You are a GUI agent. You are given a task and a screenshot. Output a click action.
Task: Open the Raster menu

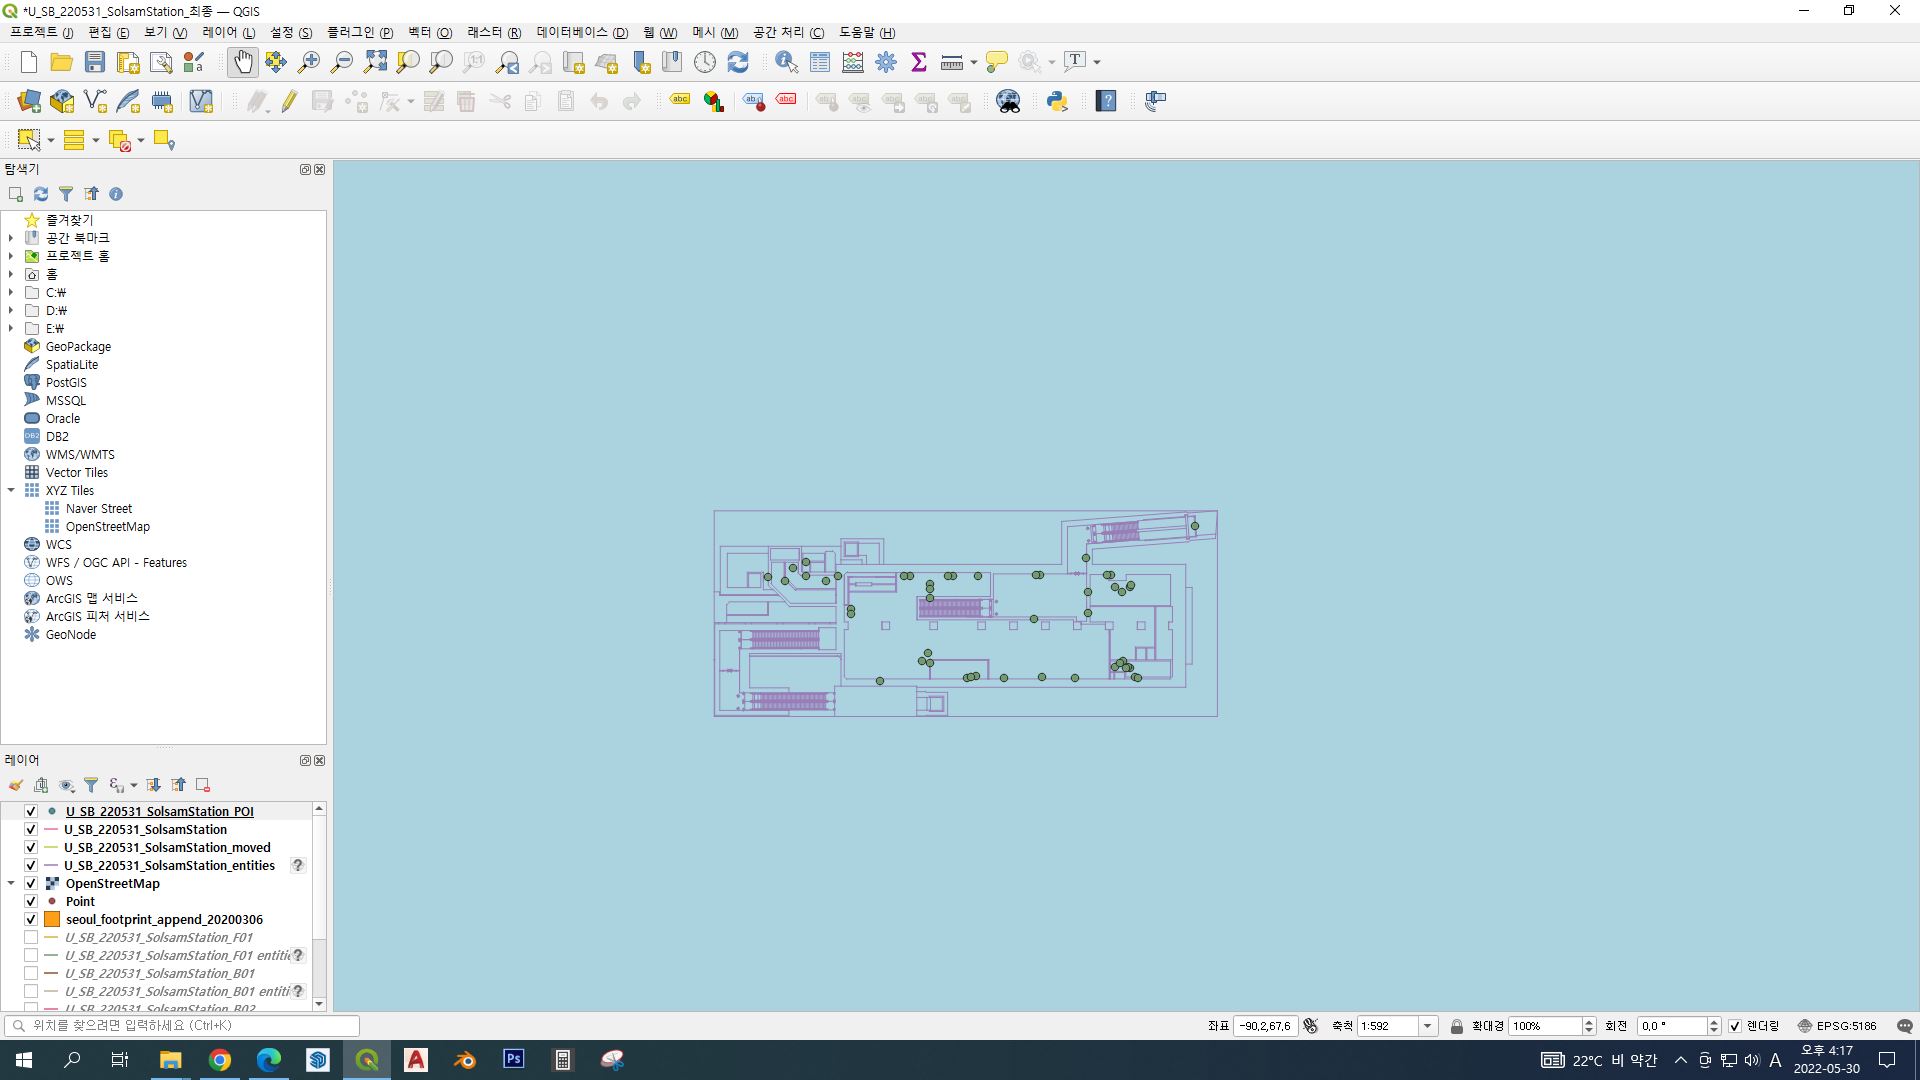click(x=493, y=32)
